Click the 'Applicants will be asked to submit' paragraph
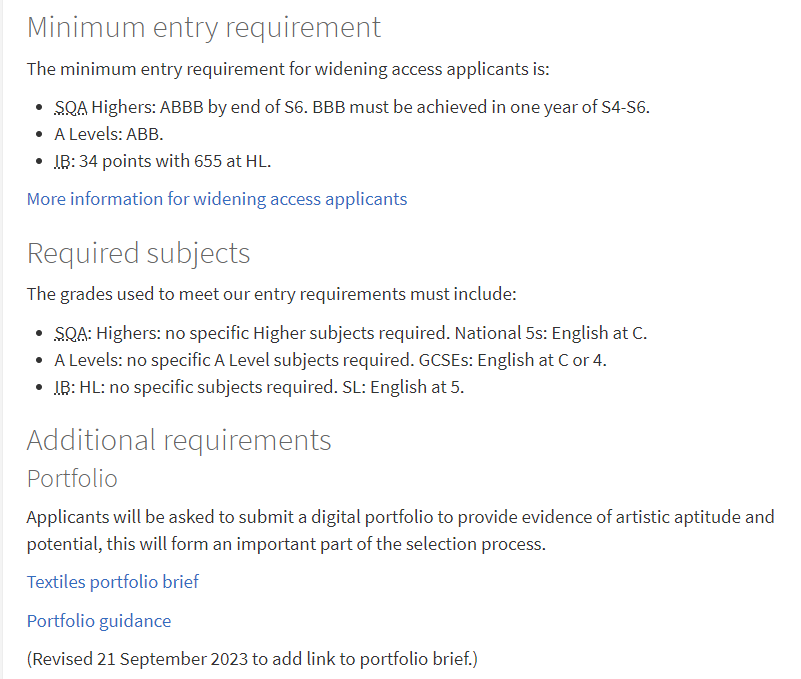801x679 pixels. point(400,530)
